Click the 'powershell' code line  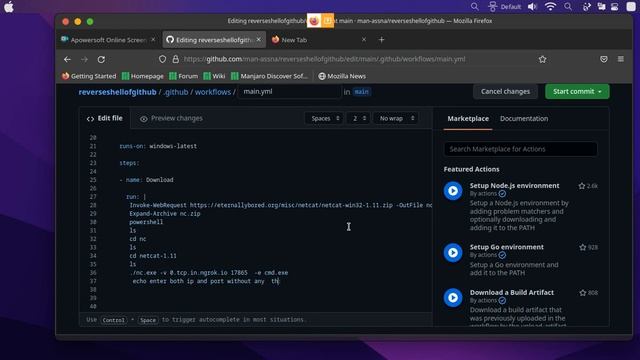pos(146,222)
